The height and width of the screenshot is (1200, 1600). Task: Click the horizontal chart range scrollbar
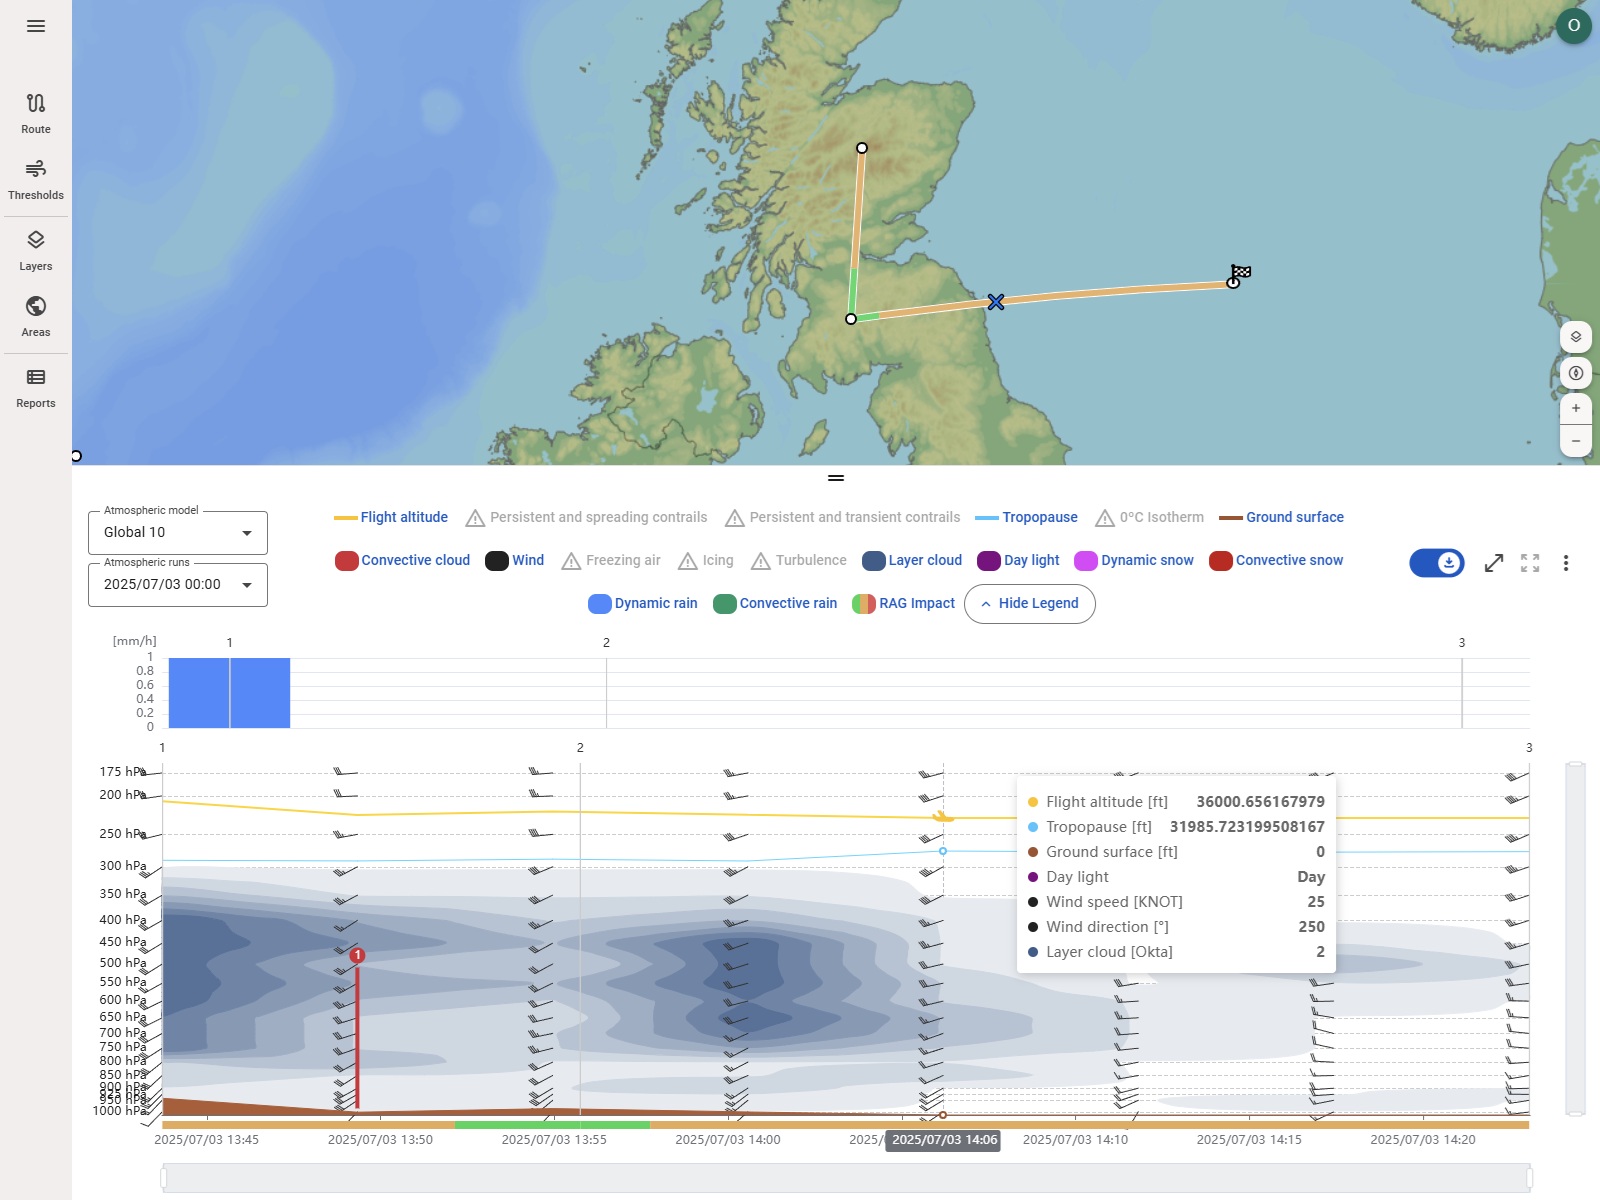coord(846,1178)
